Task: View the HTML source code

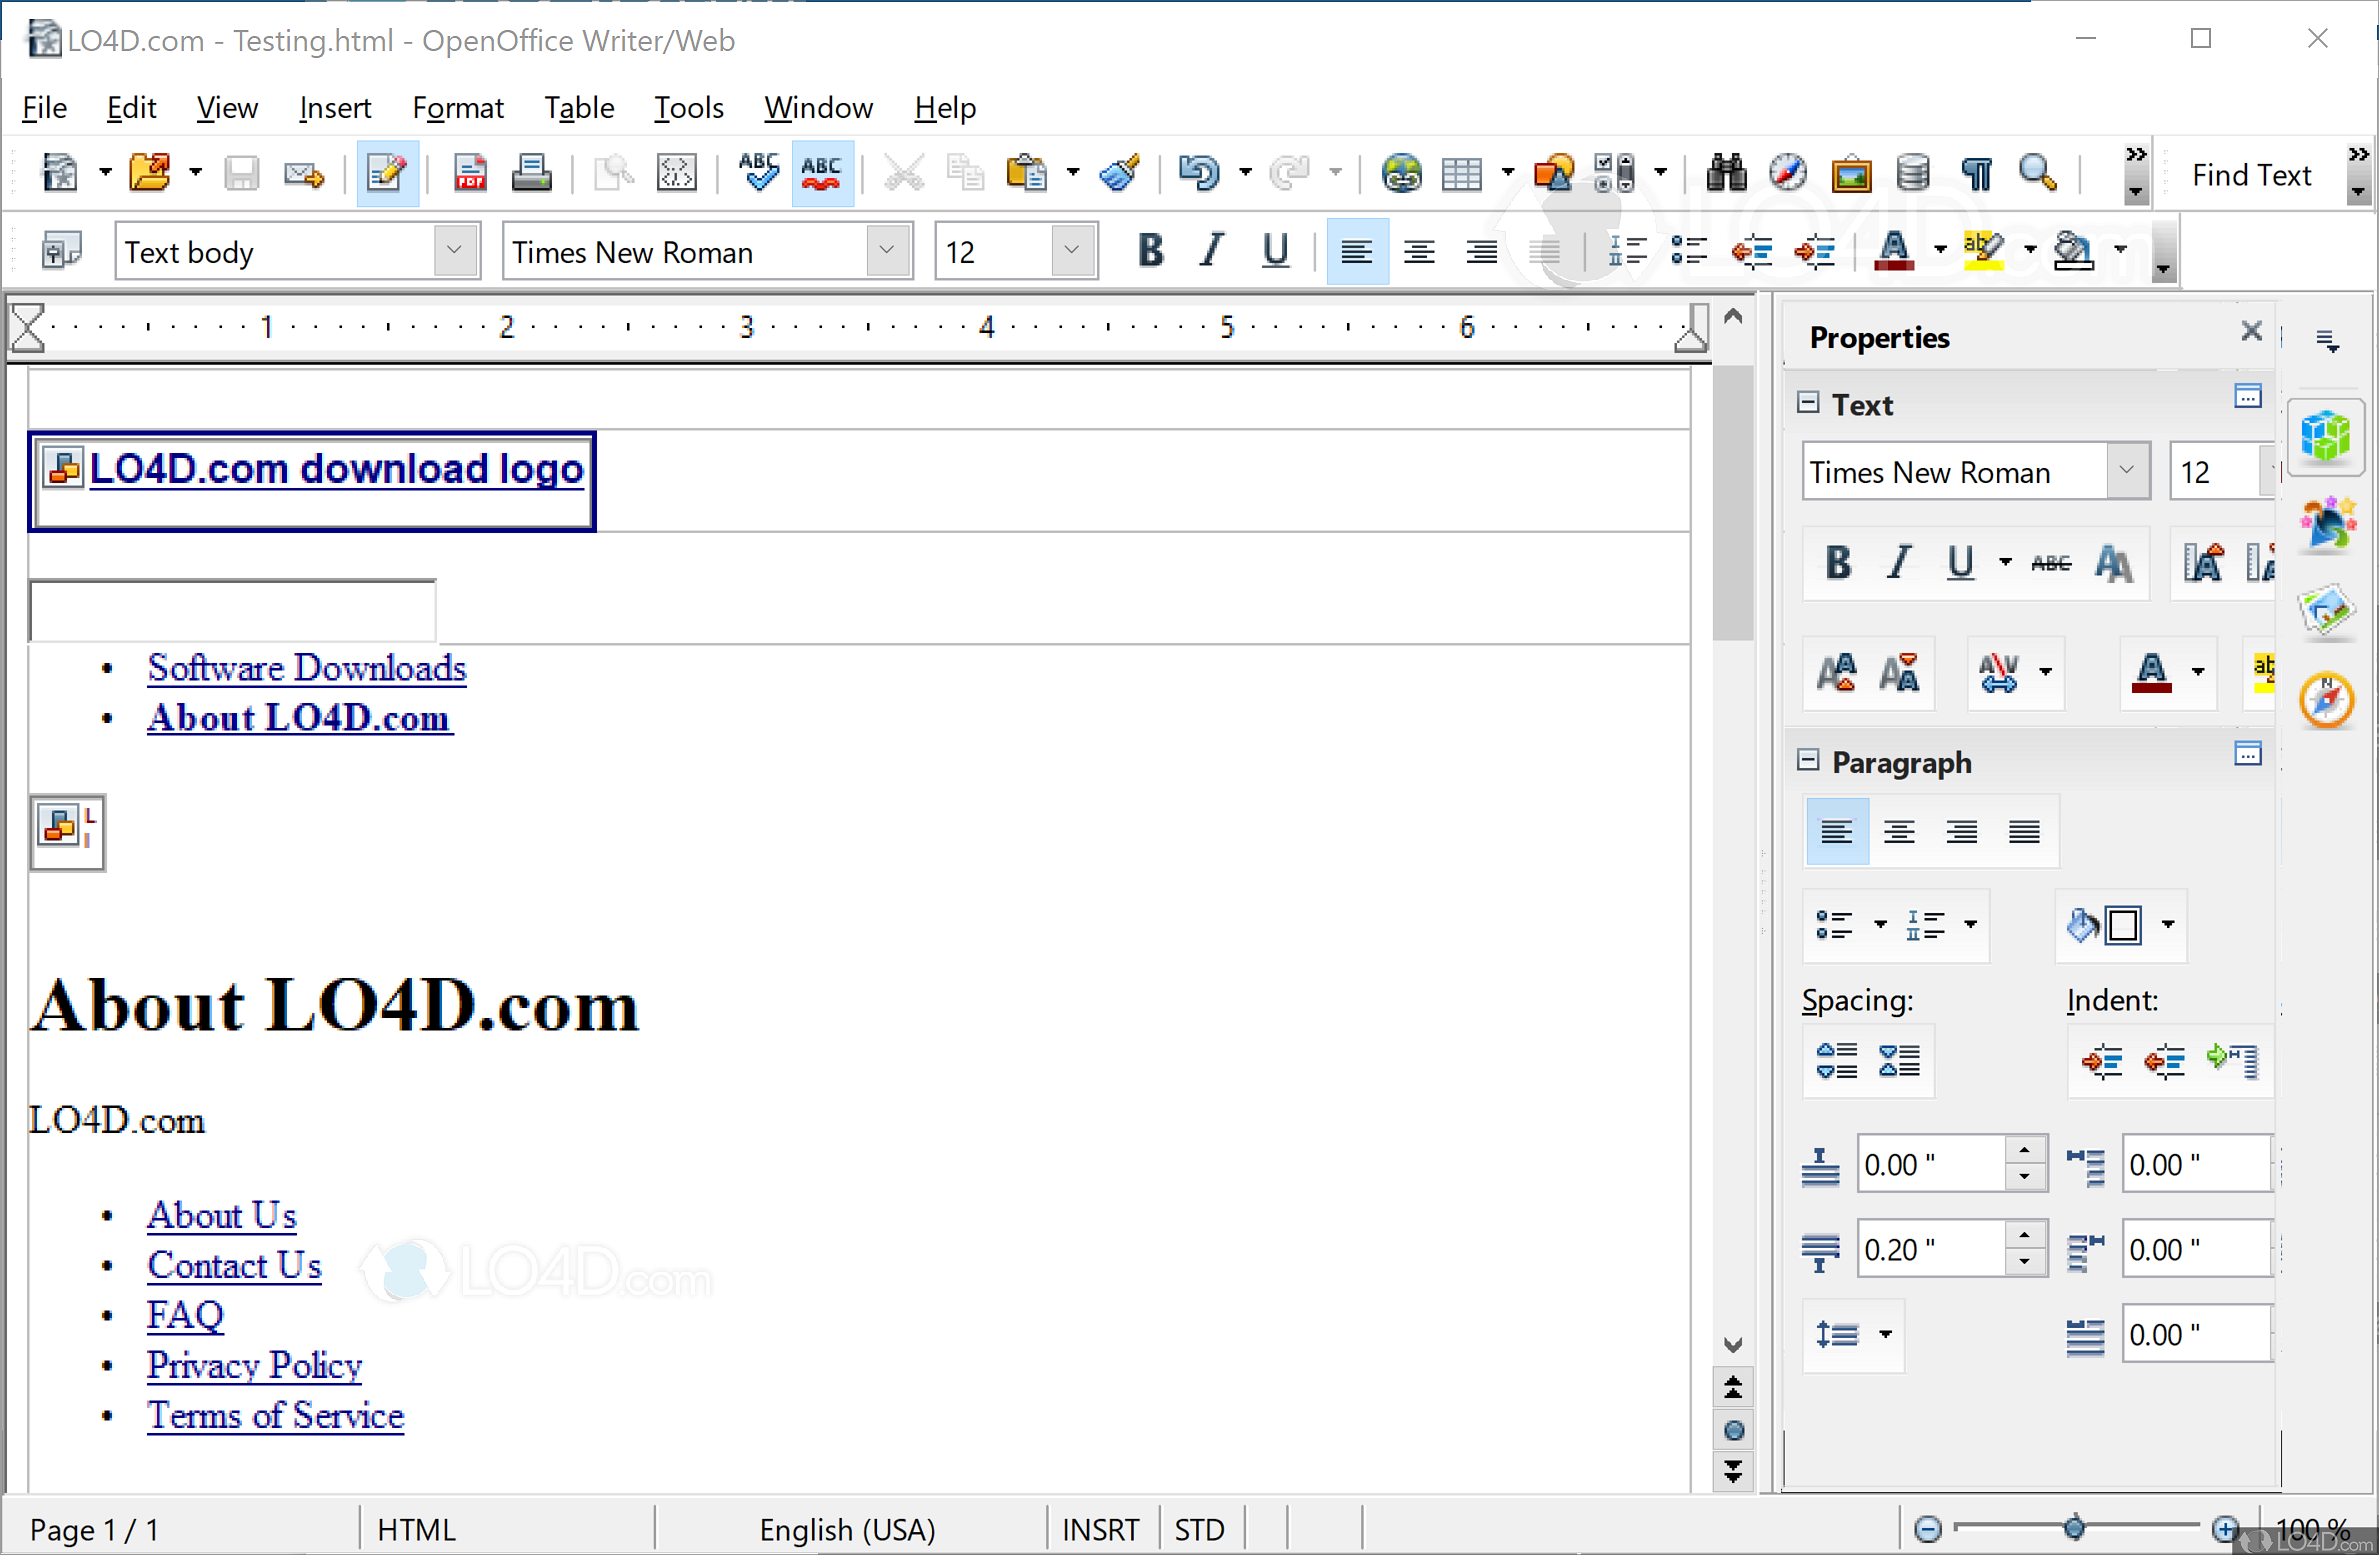Action: pos(677,172)
